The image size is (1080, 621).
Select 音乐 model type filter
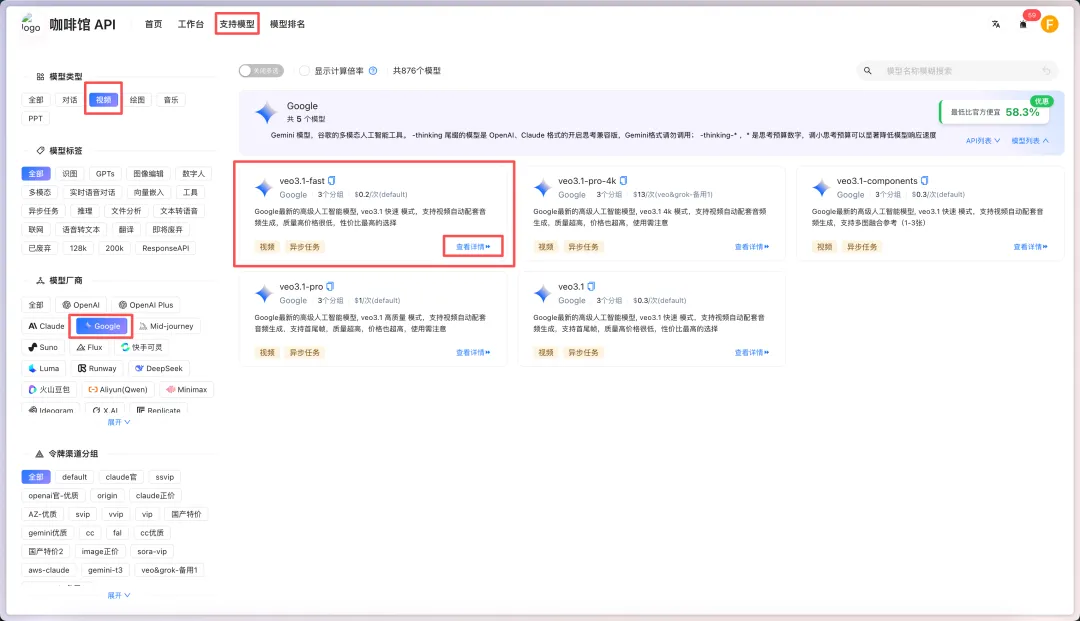point(171,100)
